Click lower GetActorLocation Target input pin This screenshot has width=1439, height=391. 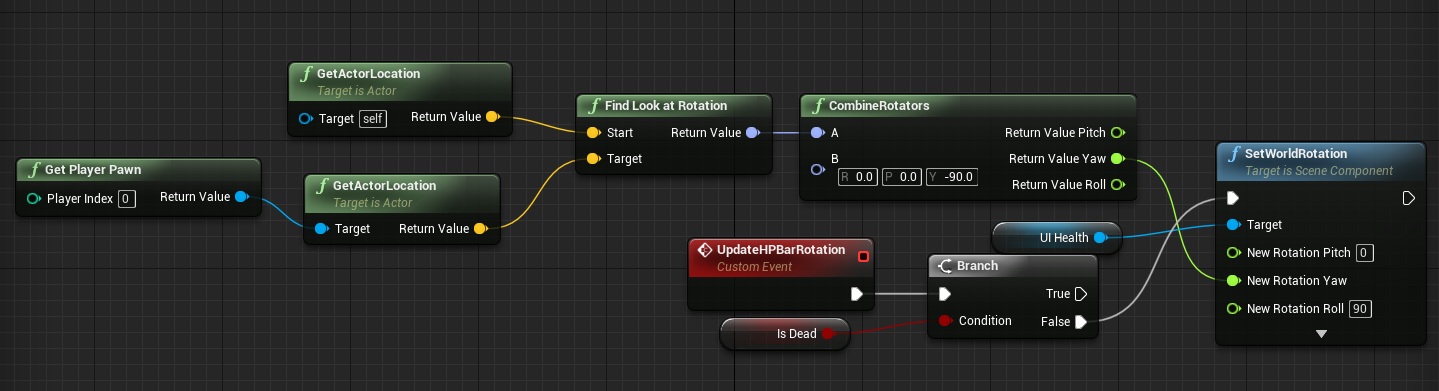[321, 229]
